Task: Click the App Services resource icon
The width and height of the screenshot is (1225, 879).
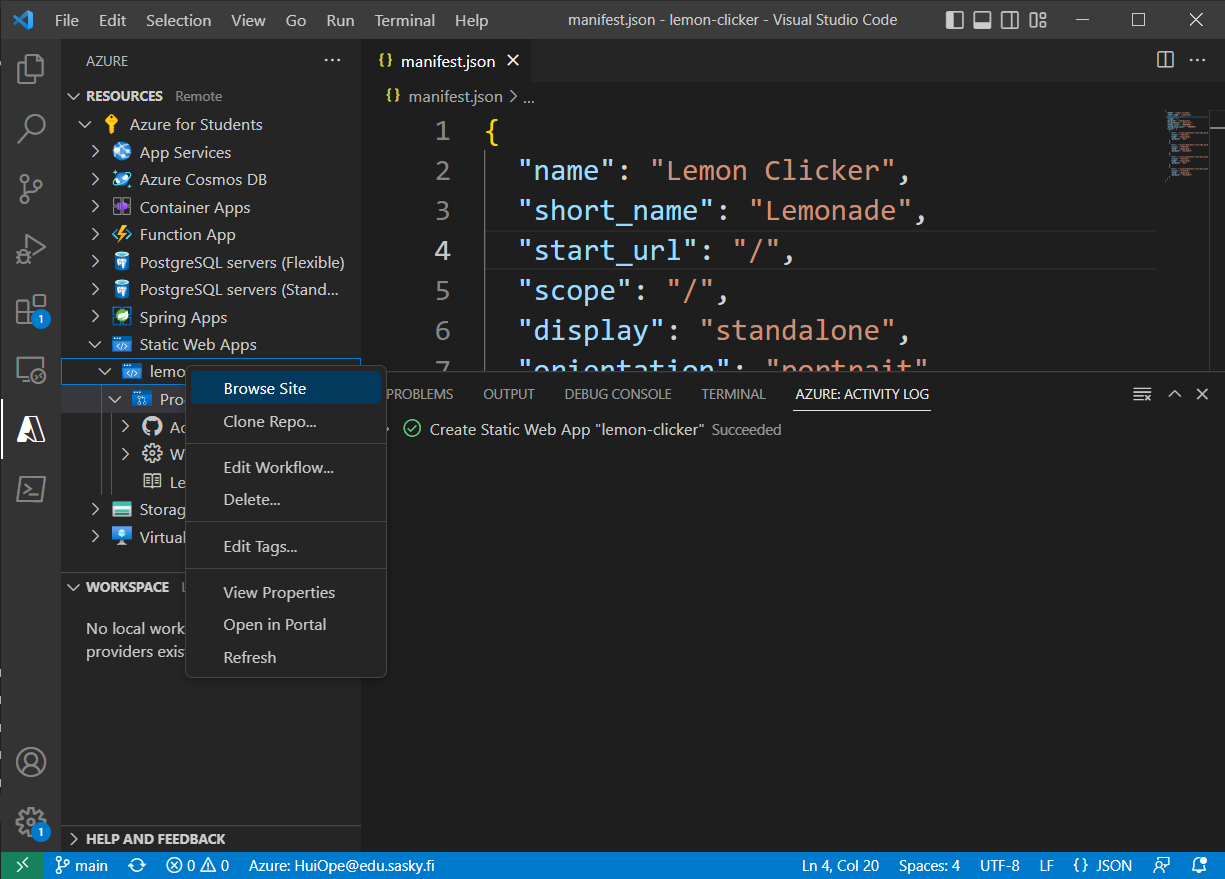Action: tap(122, 152)
